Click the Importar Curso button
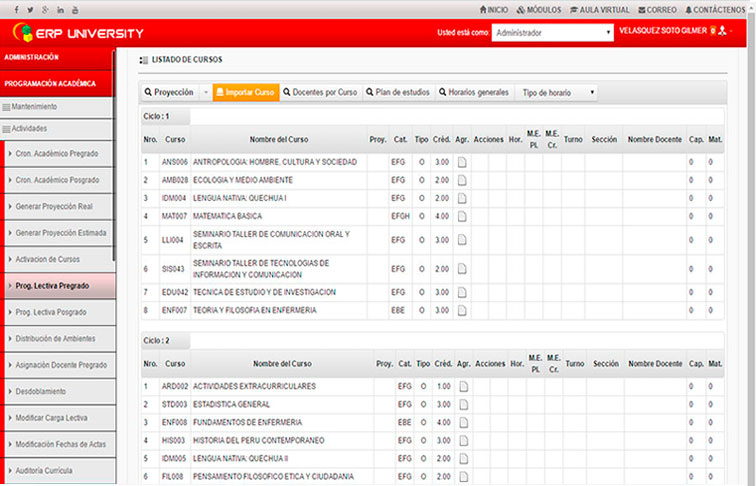Image resolution: width=756 pixels, height=486 pixels. pos(246,93)
